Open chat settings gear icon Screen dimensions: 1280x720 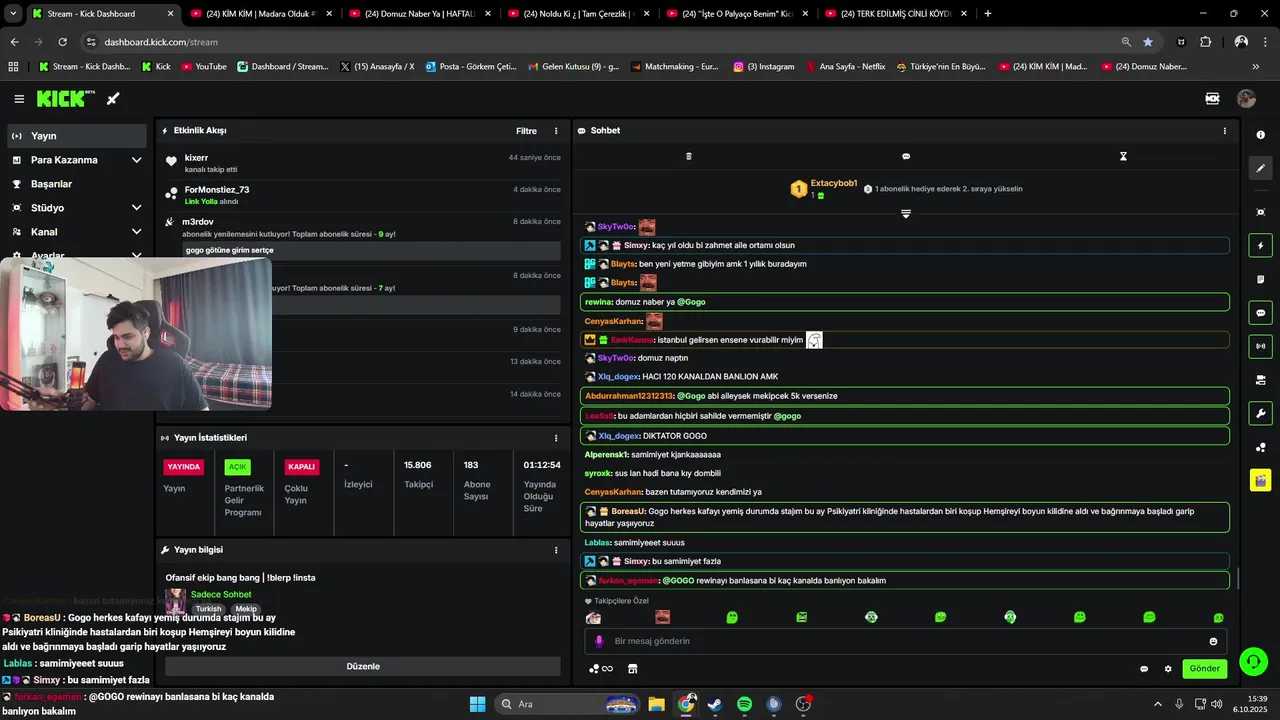1168,669
